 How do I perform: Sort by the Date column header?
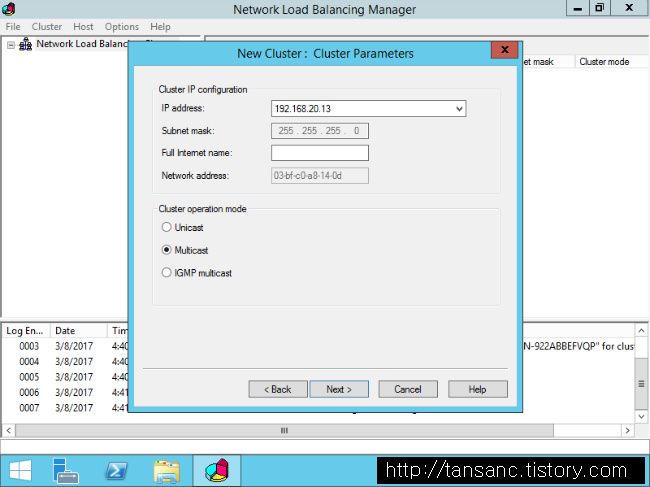79,331
